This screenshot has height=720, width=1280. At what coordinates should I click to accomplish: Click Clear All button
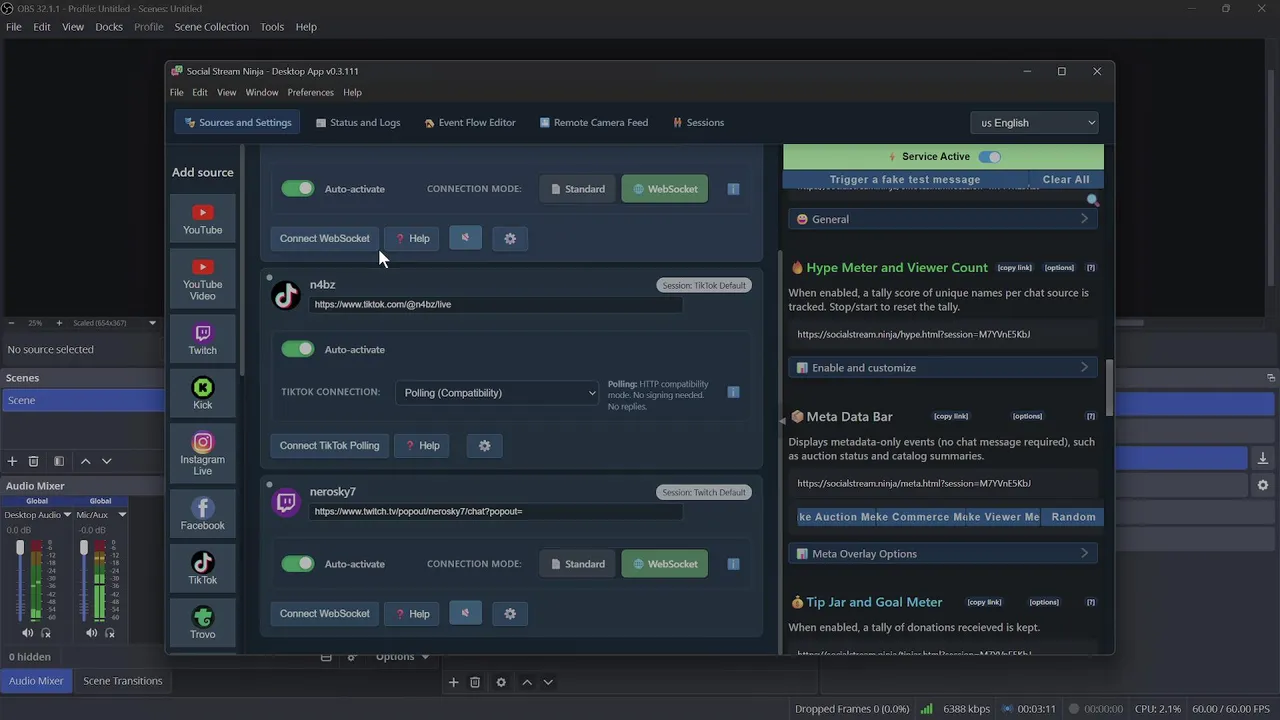tap(1066, 180)
